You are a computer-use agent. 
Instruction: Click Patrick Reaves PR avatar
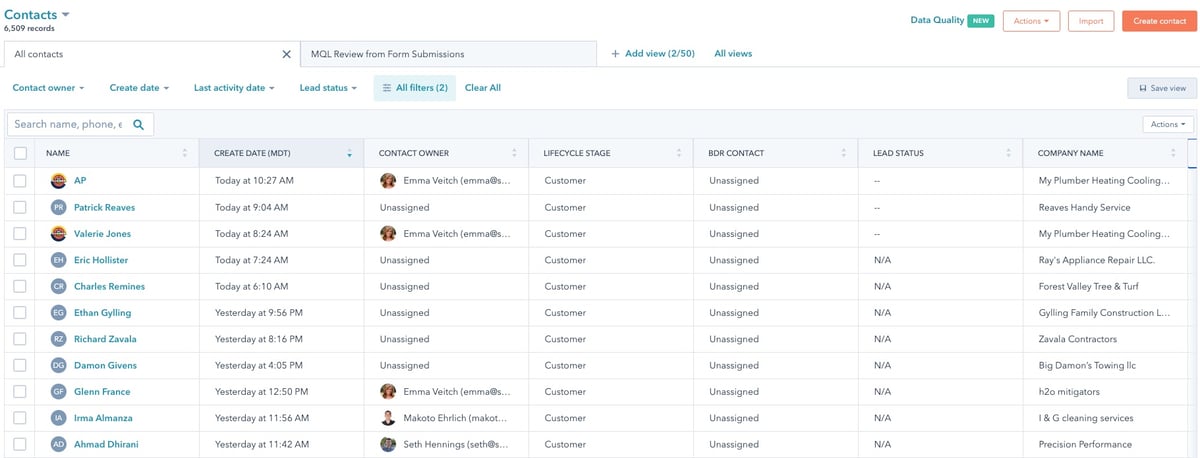(58, 207)
